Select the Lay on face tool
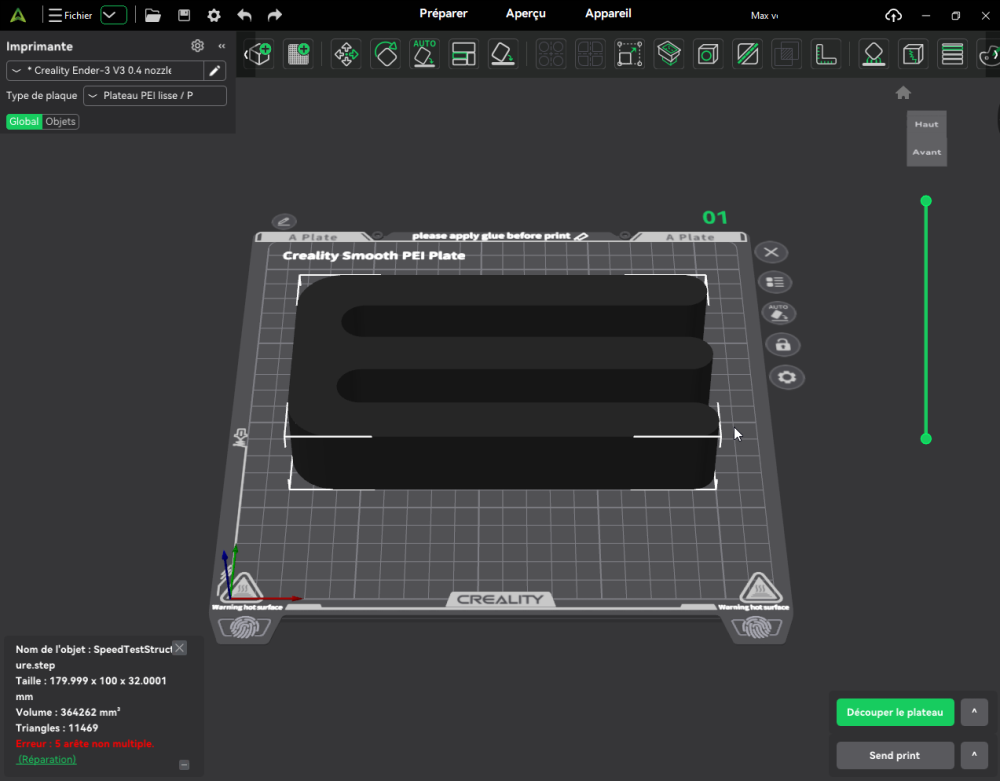The width and height of the screenshot is (1000, 781). (x=503, y=54)
